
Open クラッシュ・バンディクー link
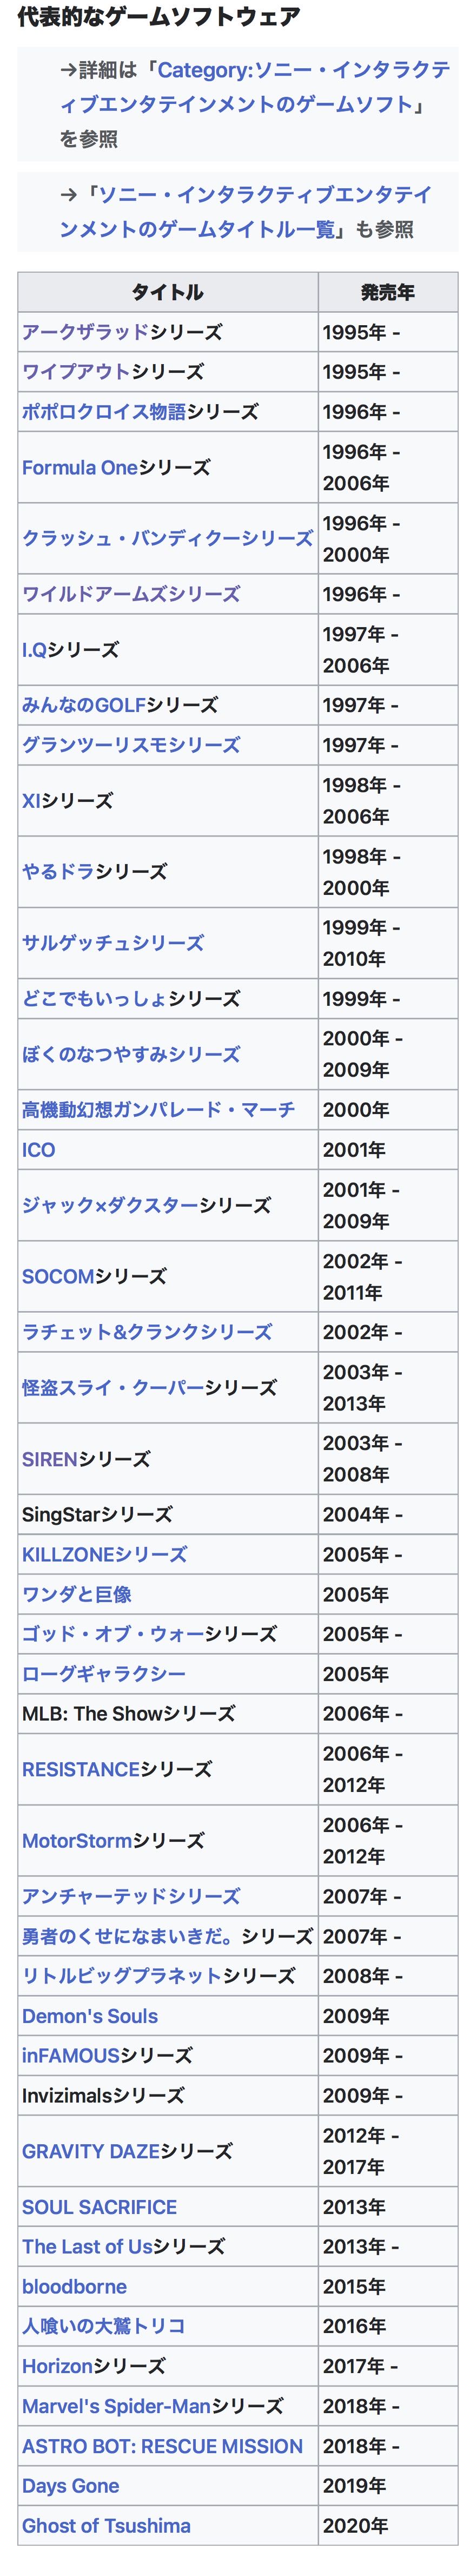click(167, 538)
